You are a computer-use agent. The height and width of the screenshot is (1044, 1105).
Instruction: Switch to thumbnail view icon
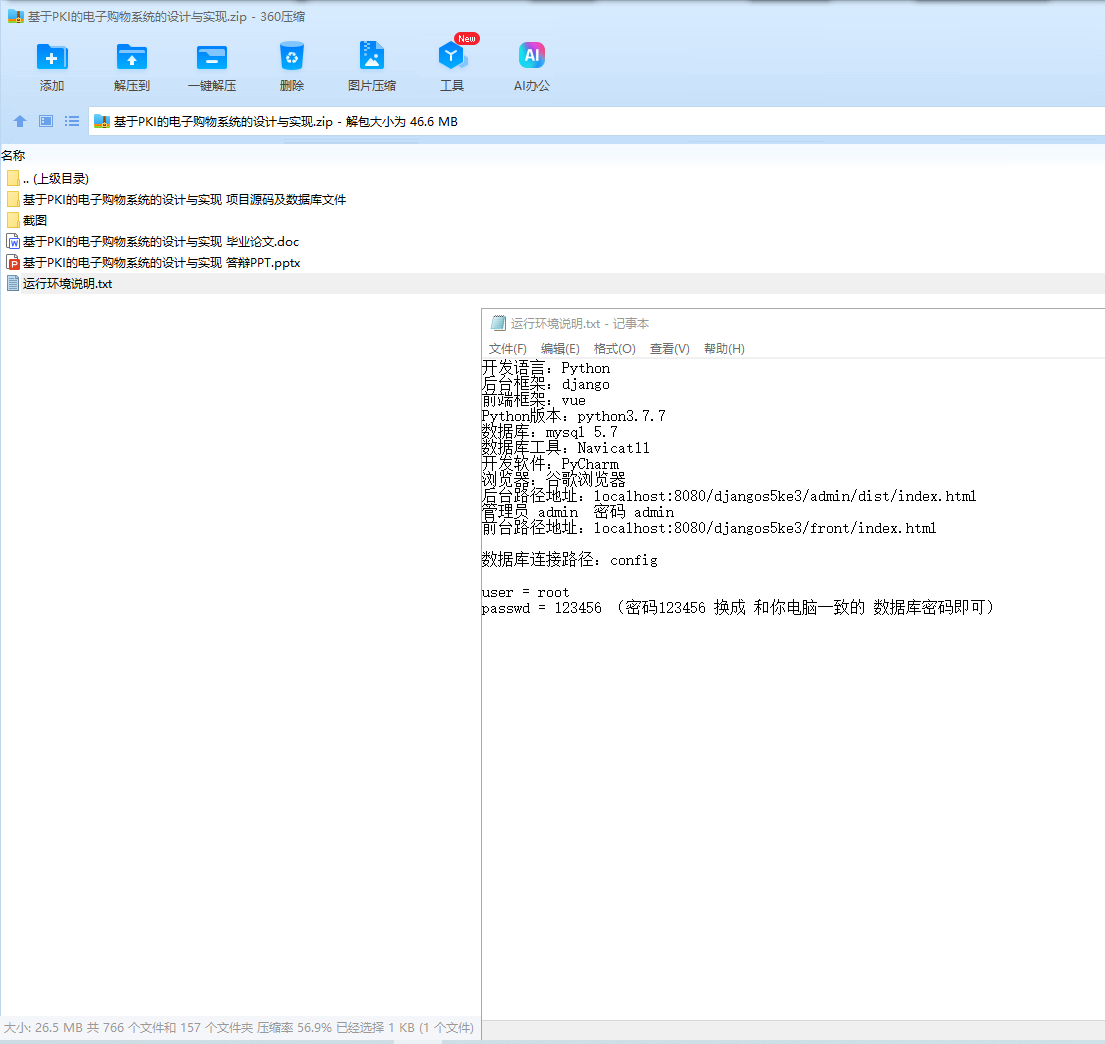click(x=46, y=121)
